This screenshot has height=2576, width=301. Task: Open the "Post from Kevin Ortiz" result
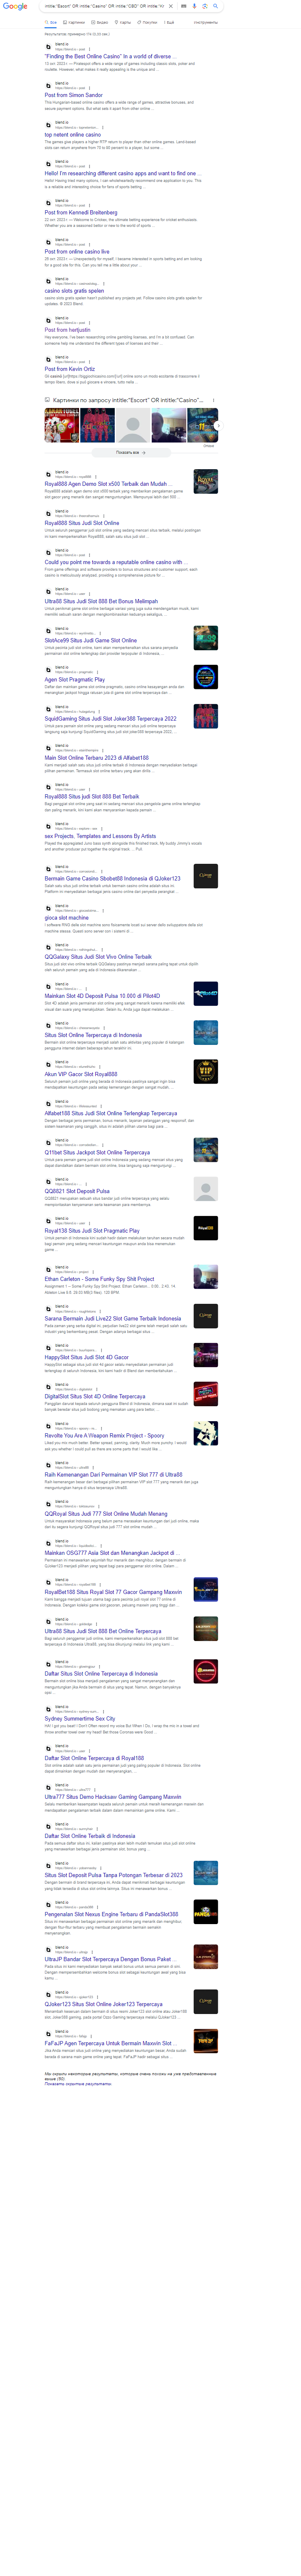click(69, 369)
